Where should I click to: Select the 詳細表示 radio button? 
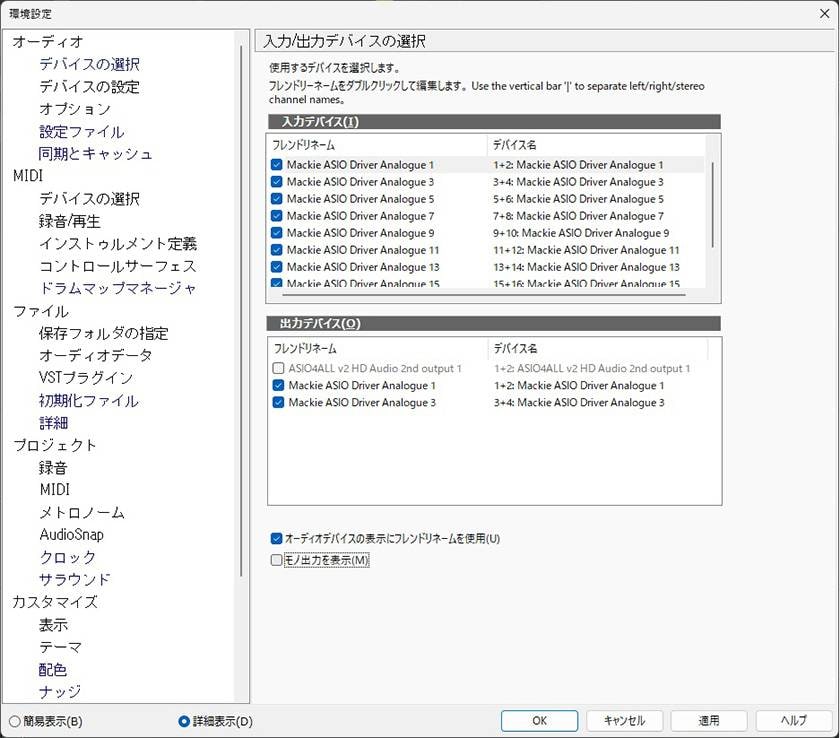[184, 721]
